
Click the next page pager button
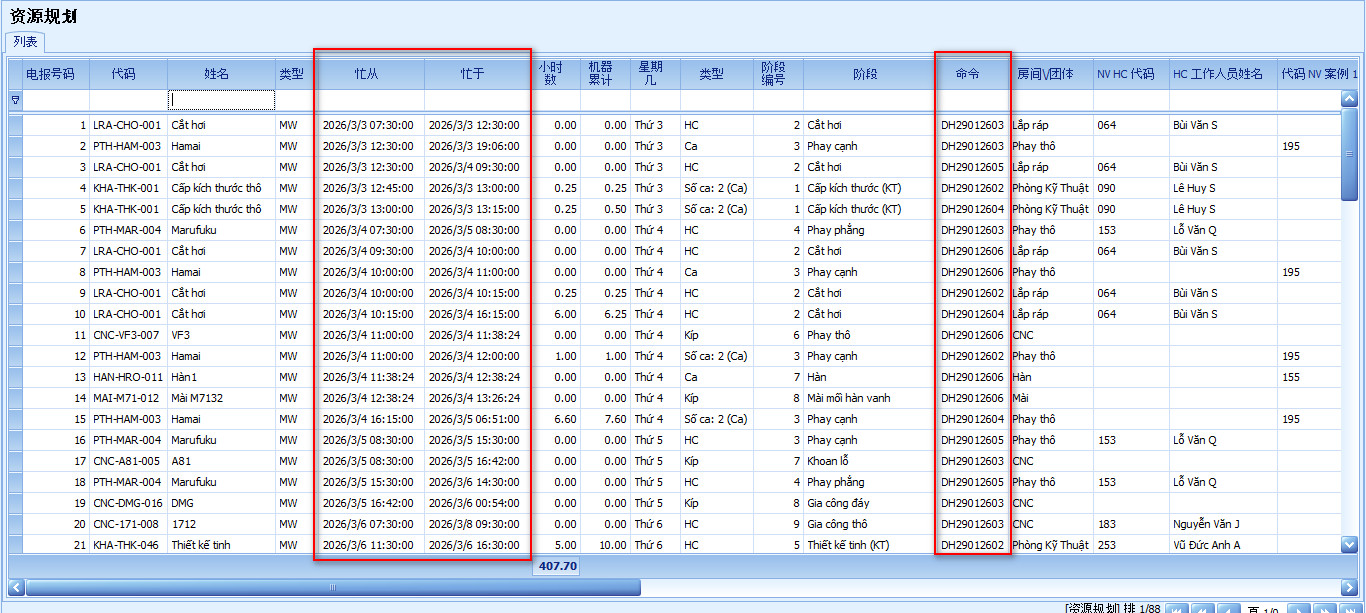click(1323, 609)
